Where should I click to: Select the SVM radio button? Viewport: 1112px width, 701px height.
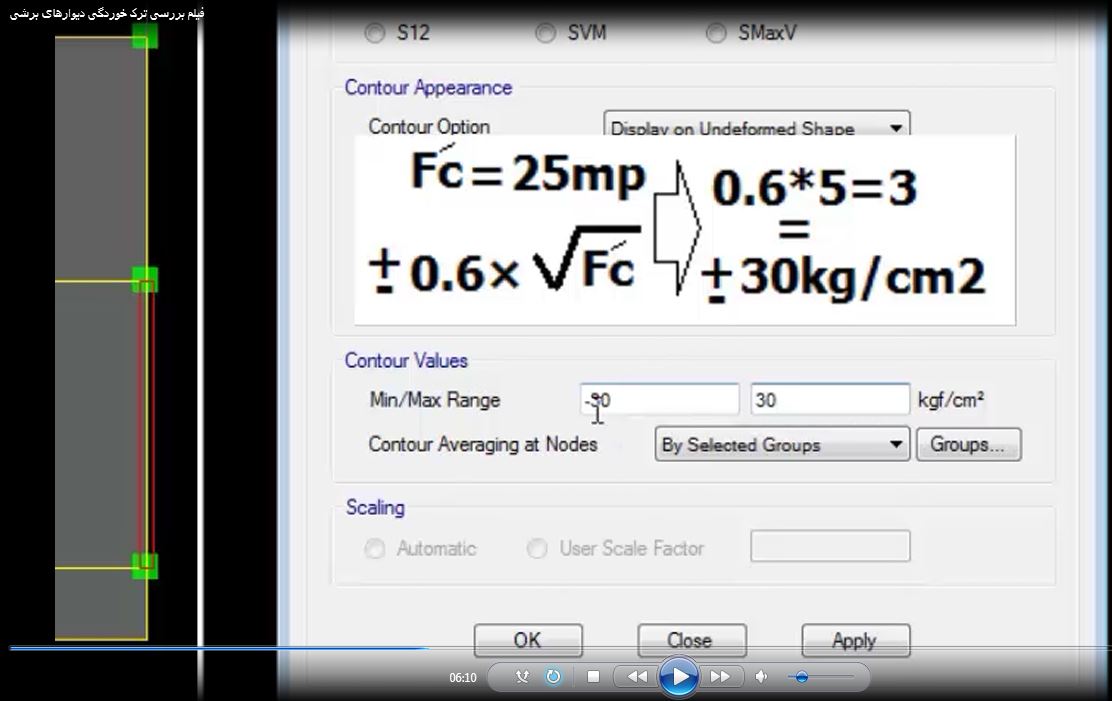545,34
